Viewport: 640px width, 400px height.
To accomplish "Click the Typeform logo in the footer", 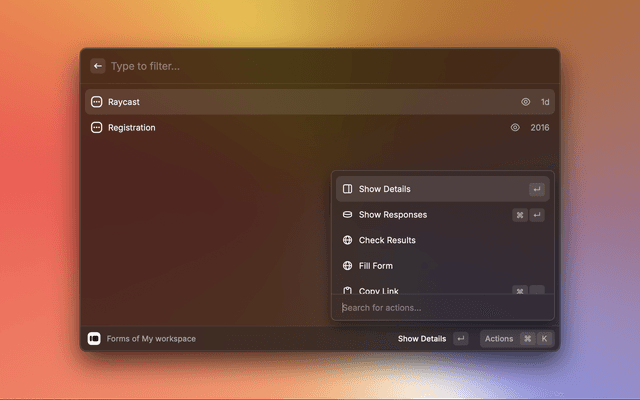I will tap(94, 339).
